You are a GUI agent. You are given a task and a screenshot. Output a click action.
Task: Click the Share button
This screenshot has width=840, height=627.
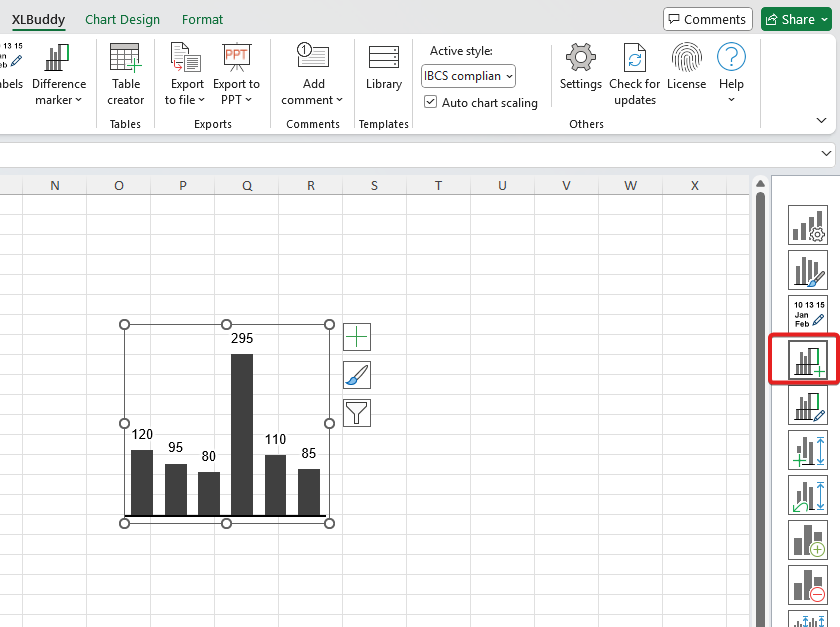[796, 19]
